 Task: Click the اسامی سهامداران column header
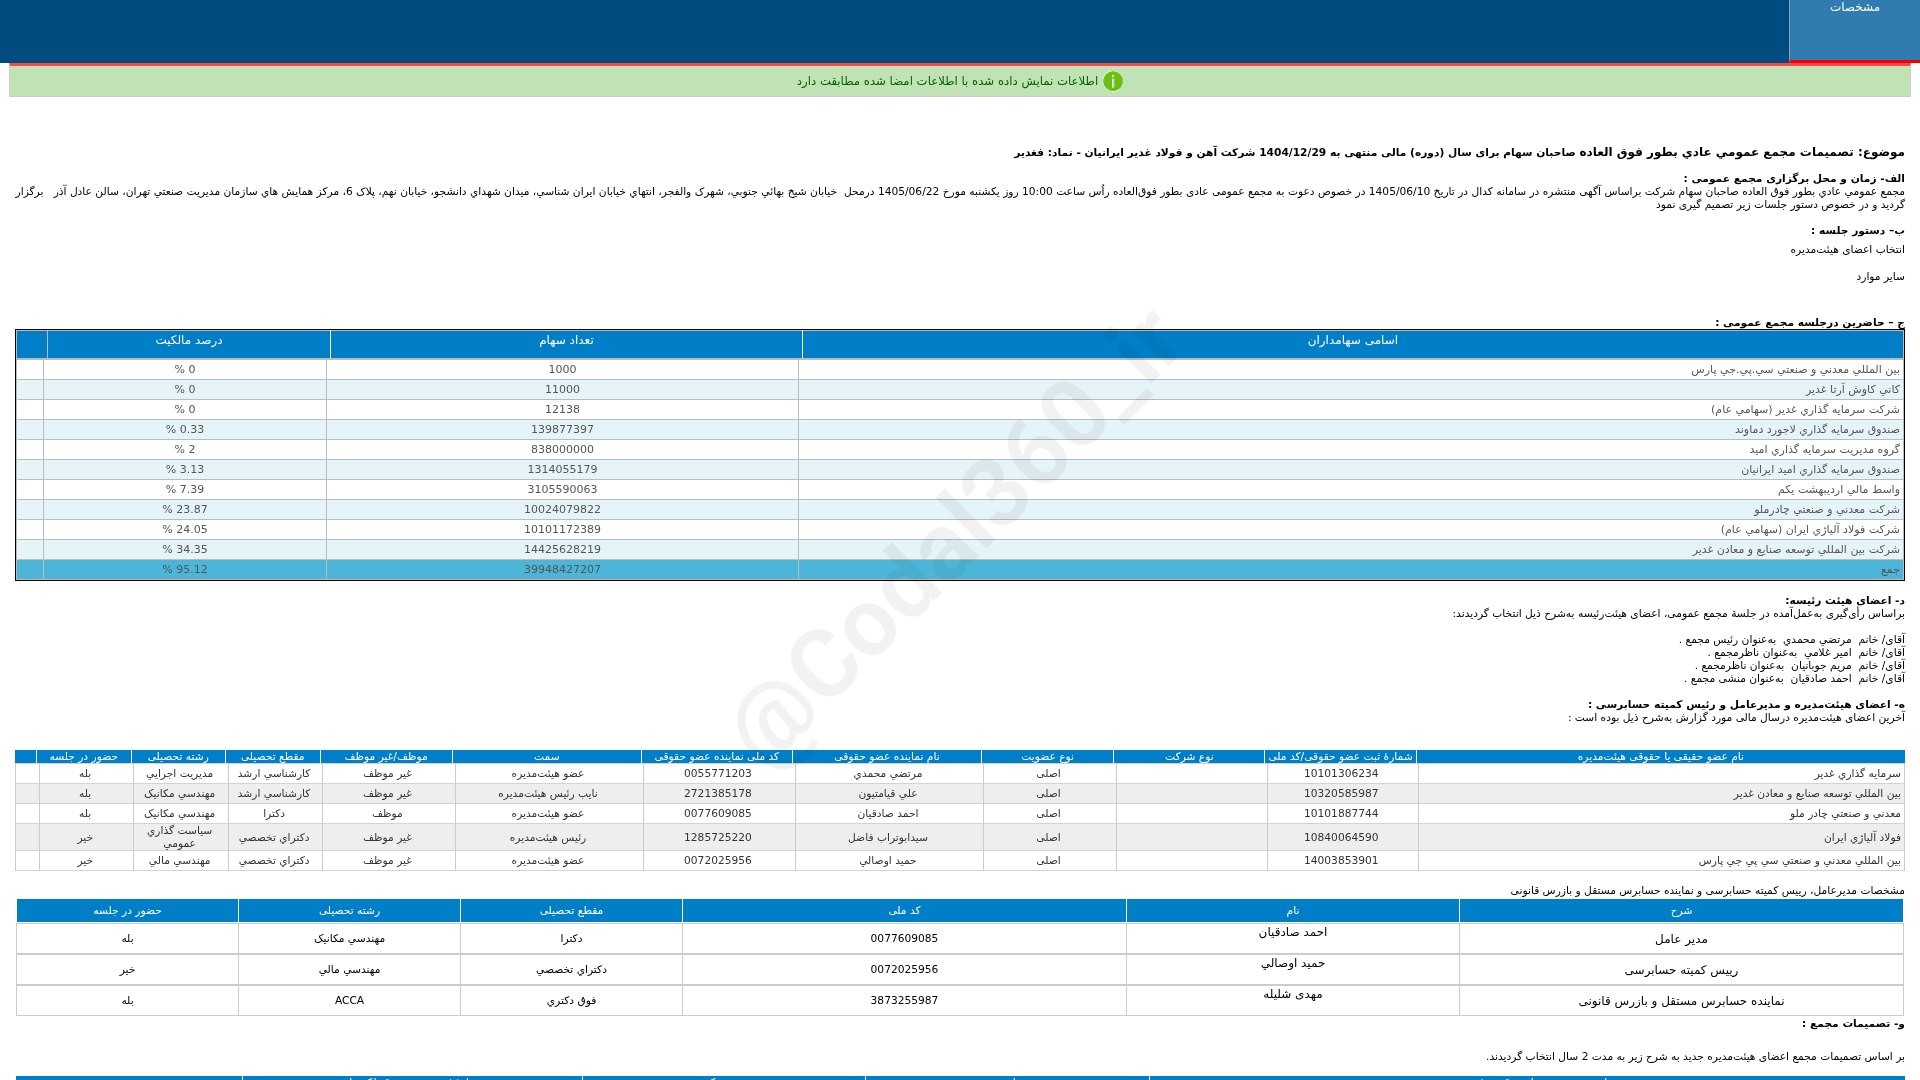click(1352, 343)
